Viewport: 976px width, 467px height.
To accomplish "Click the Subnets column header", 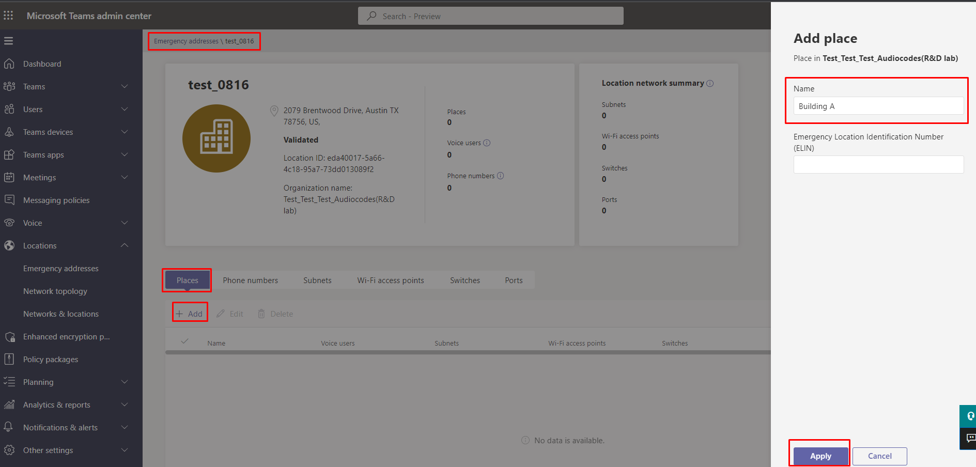I will click(446, 343).
